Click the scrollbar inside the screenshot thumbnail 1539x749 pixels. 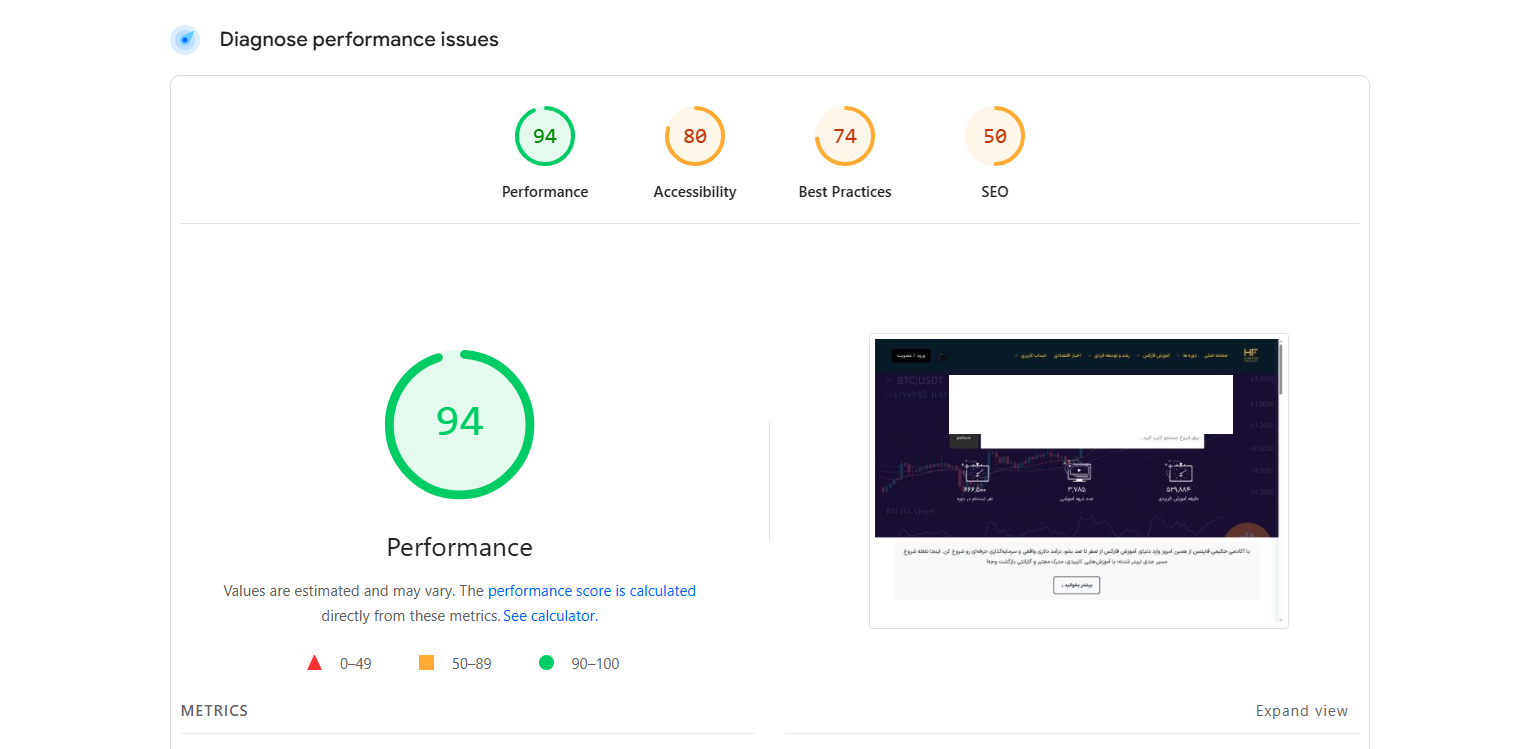tap(1280, 370)
